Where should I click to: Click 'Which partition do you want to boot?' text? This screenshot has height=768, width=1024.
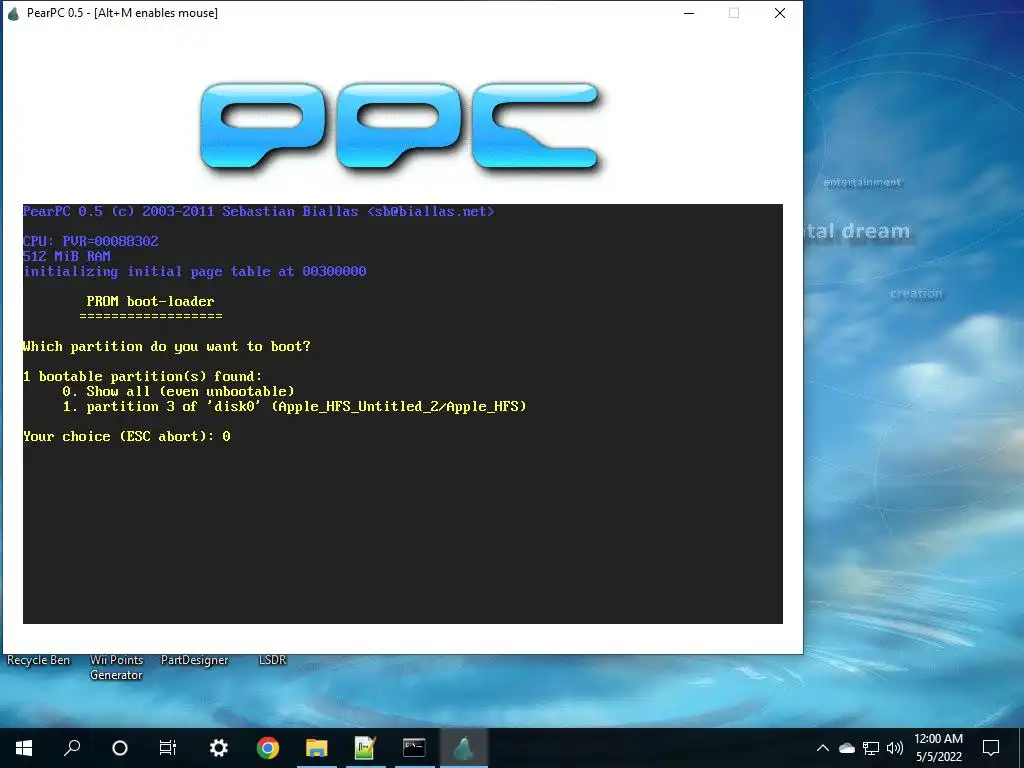(x=167, y=346)
